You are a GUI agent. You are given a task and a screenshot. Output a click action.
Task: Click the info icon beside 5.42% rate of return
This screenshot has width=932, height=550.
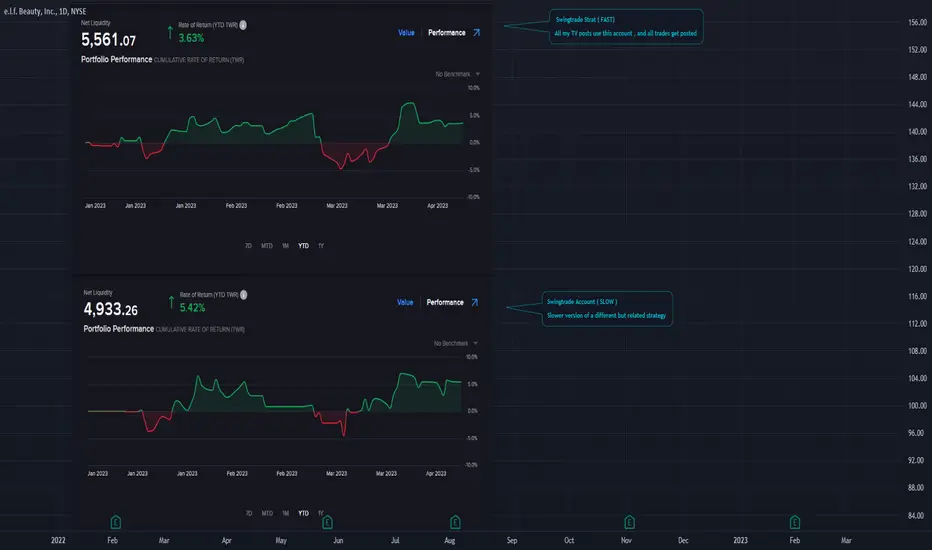246,294
